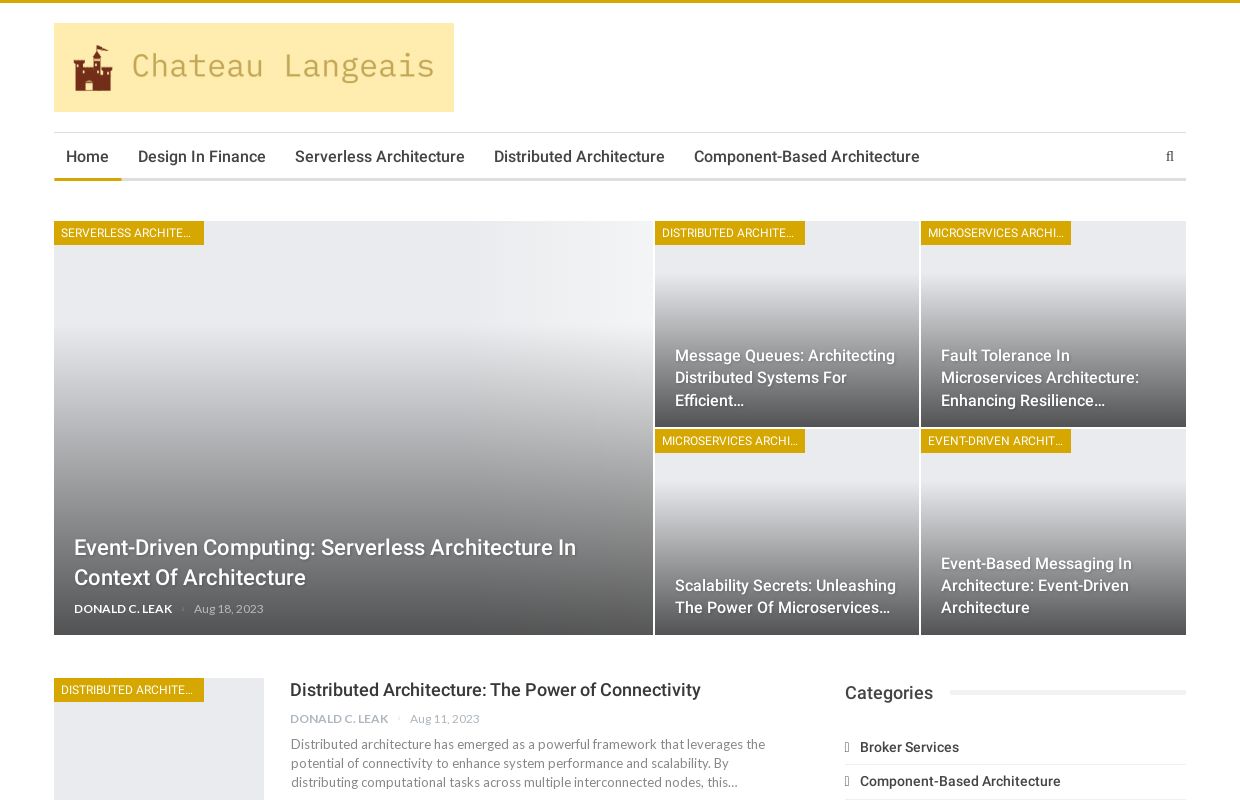Open the search icon in the navigation bar

pos(1169,157)
